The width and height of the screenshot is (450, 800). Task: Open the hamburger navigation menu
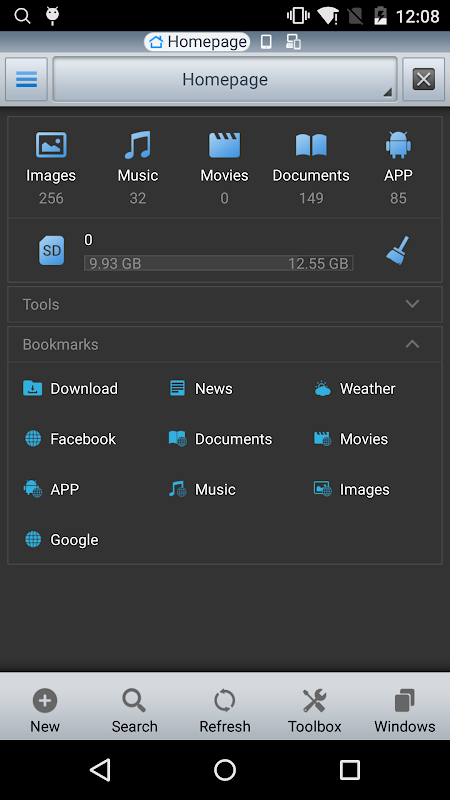(x=27, y=79)
